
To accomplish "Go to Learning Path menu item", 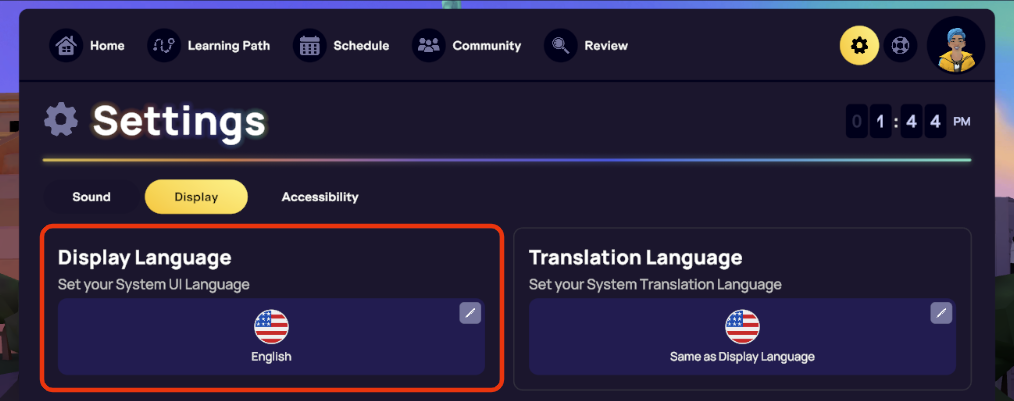I will click(229, 46).
